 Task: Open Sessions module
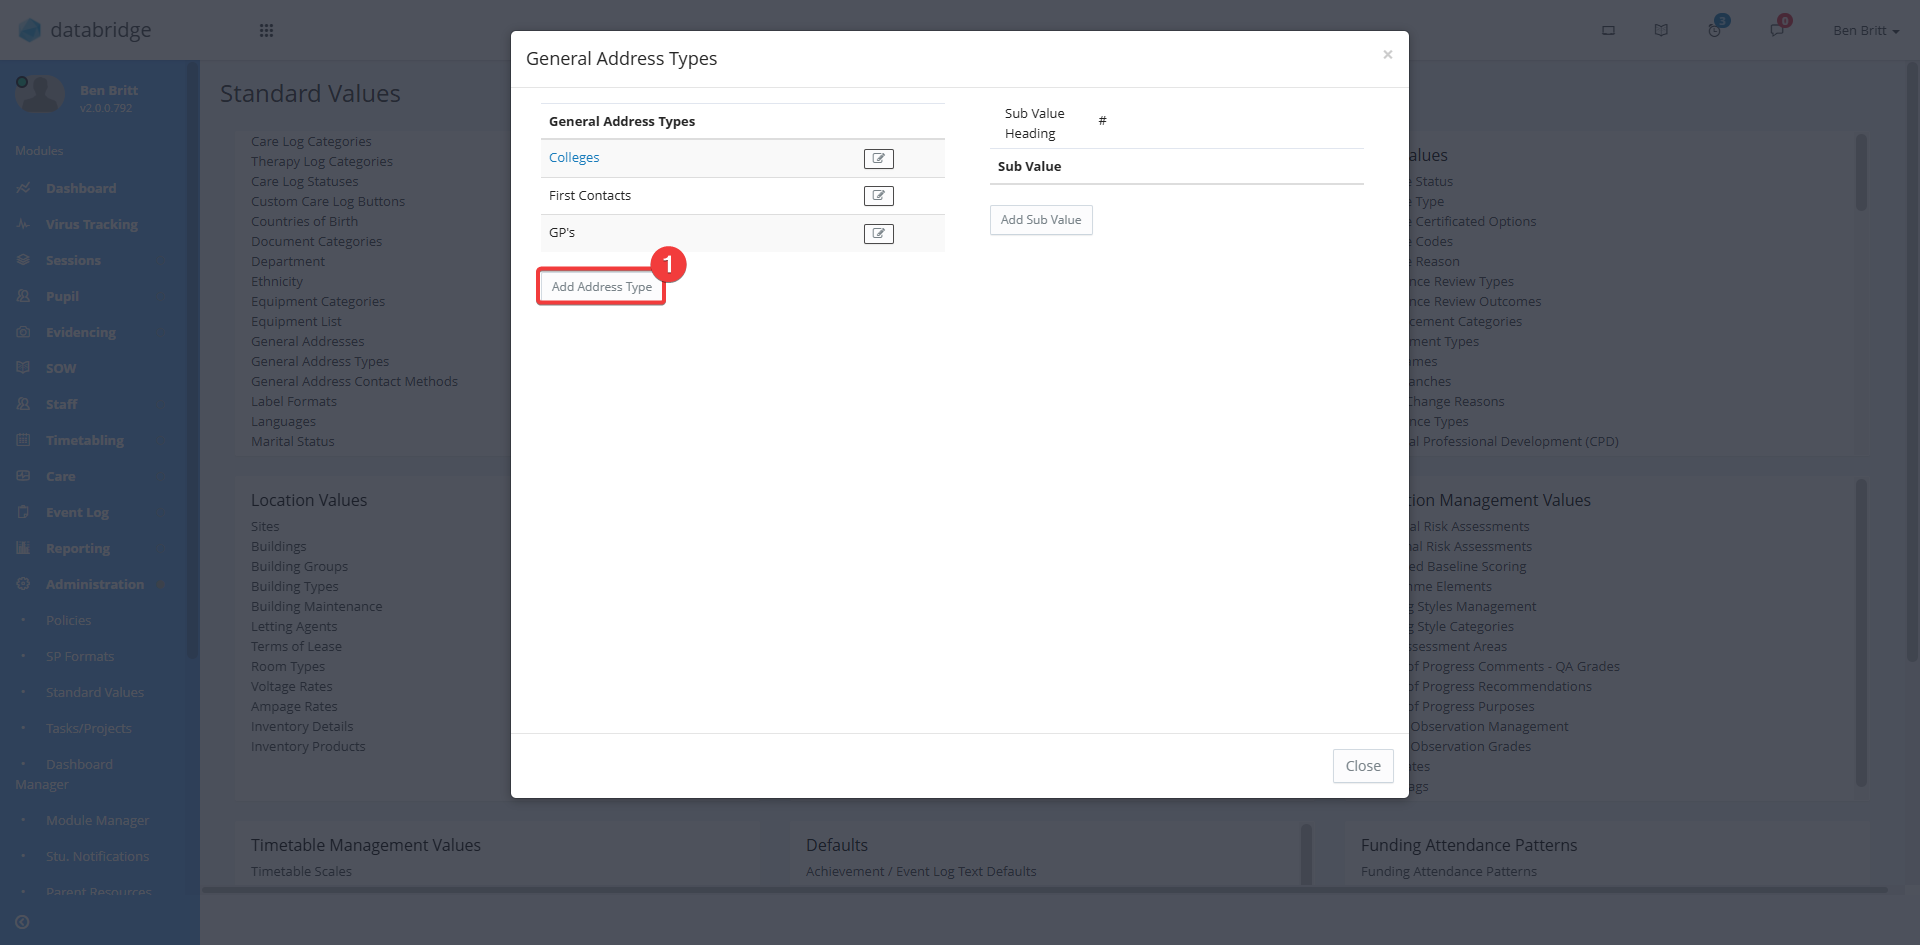tap(73, 260)
